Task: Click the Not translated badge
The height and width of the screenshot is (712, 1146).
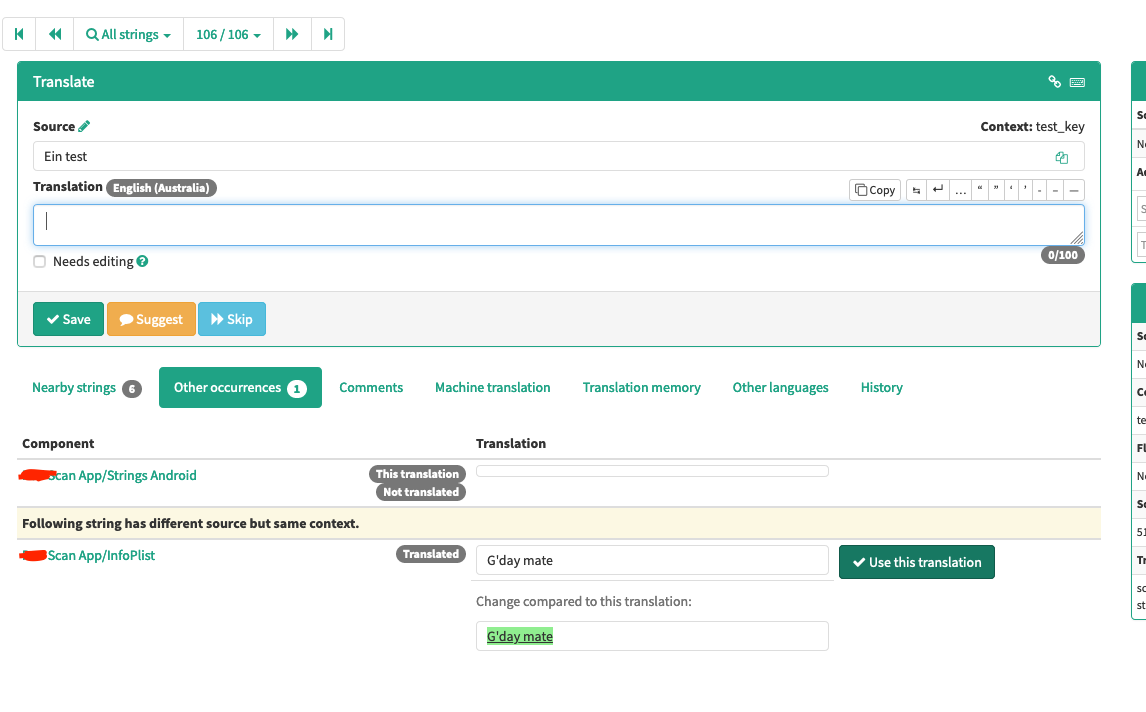Action: tap(421, 492)
